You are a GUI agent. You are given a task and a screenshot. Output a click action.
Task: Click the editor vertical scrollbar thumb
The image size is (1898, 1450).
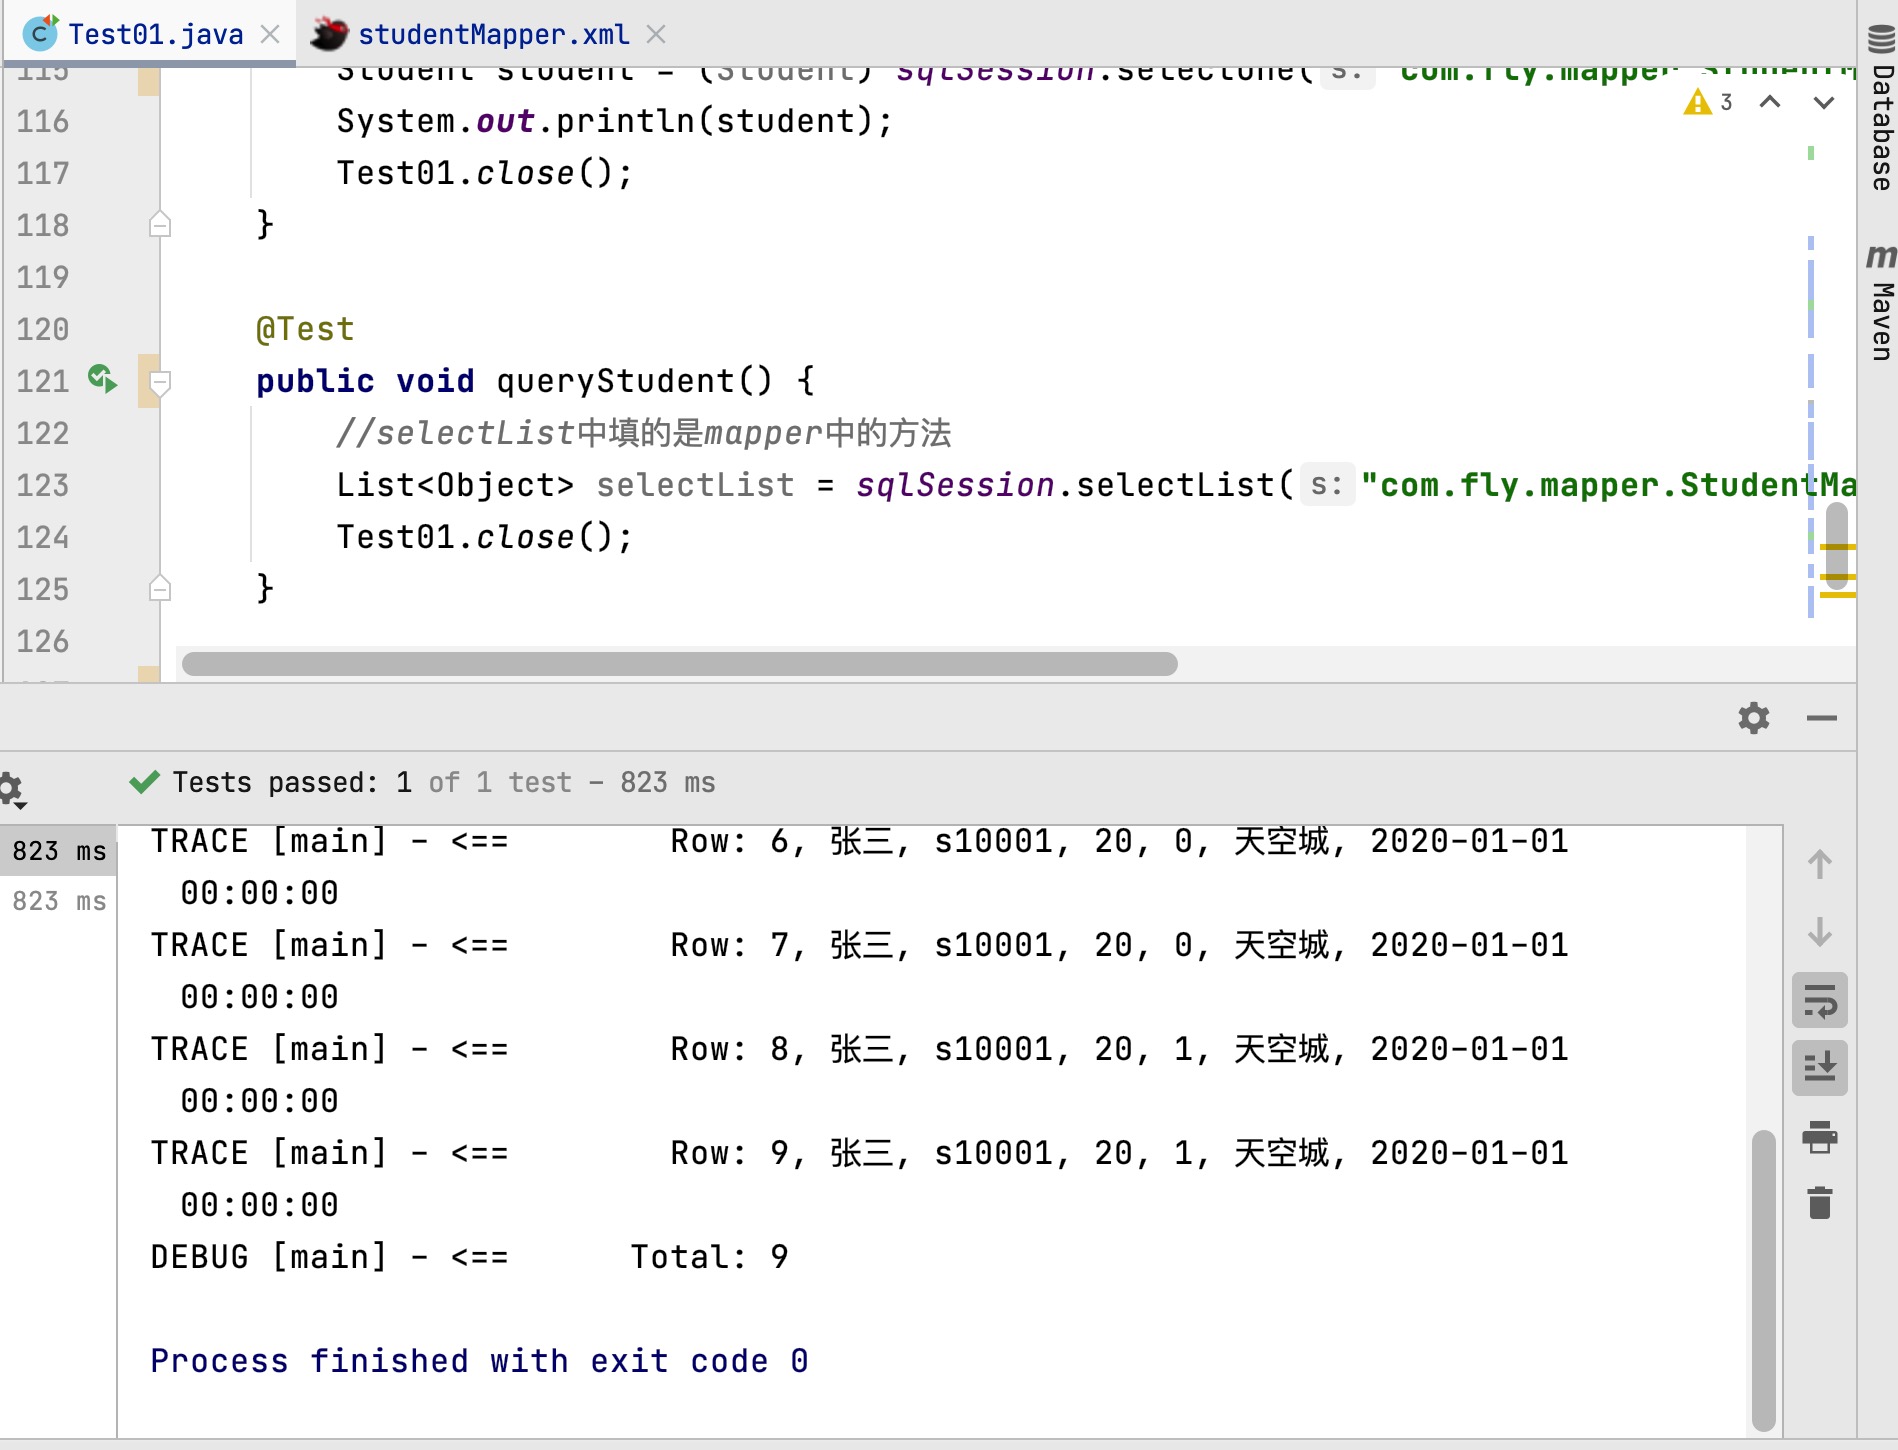pyautogui.click(x=1837, y=545)
